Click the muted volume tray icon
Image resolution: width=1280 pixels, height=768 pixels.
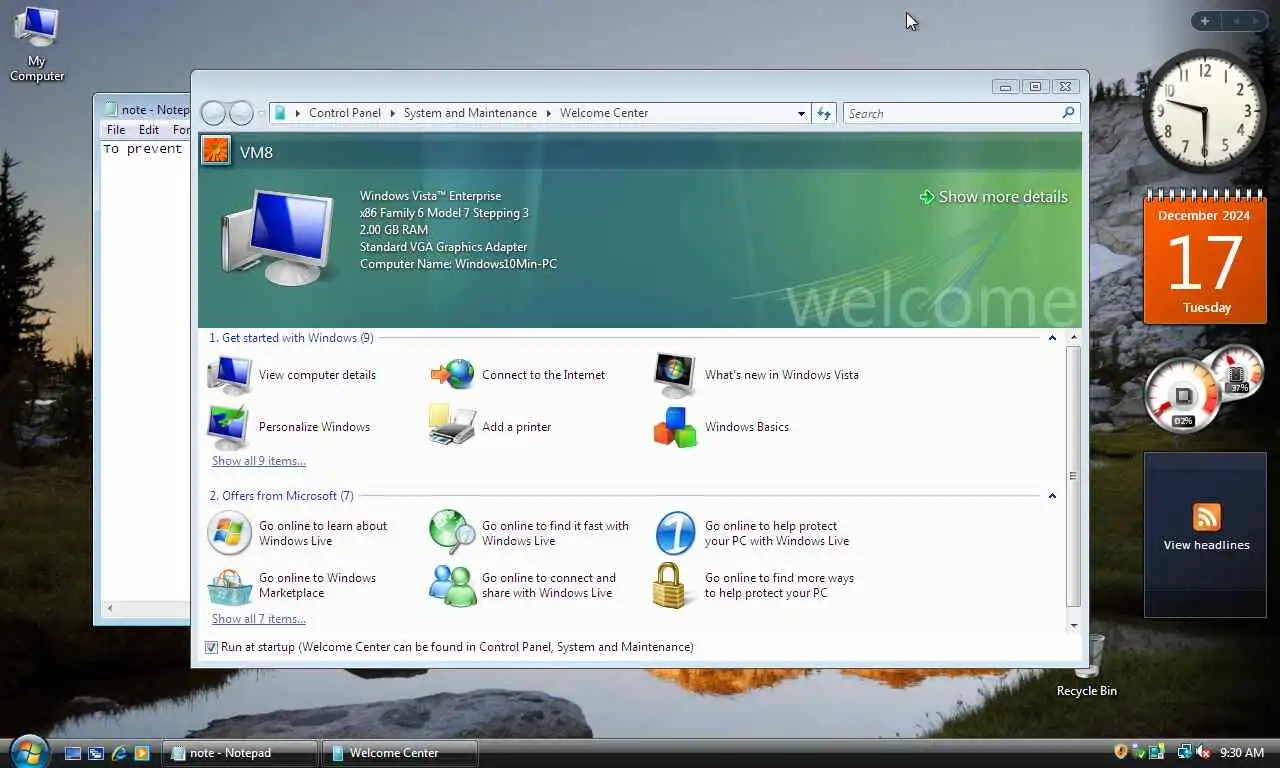coord(1204,752)
